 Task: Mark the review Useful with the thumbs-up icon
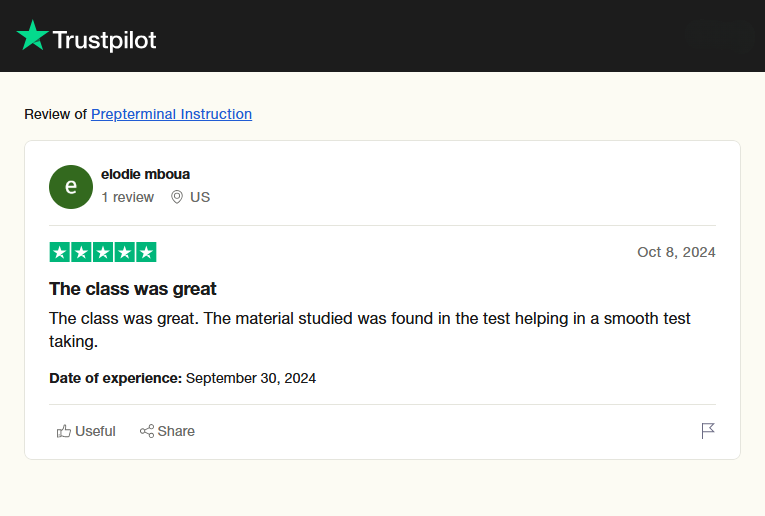65,431
